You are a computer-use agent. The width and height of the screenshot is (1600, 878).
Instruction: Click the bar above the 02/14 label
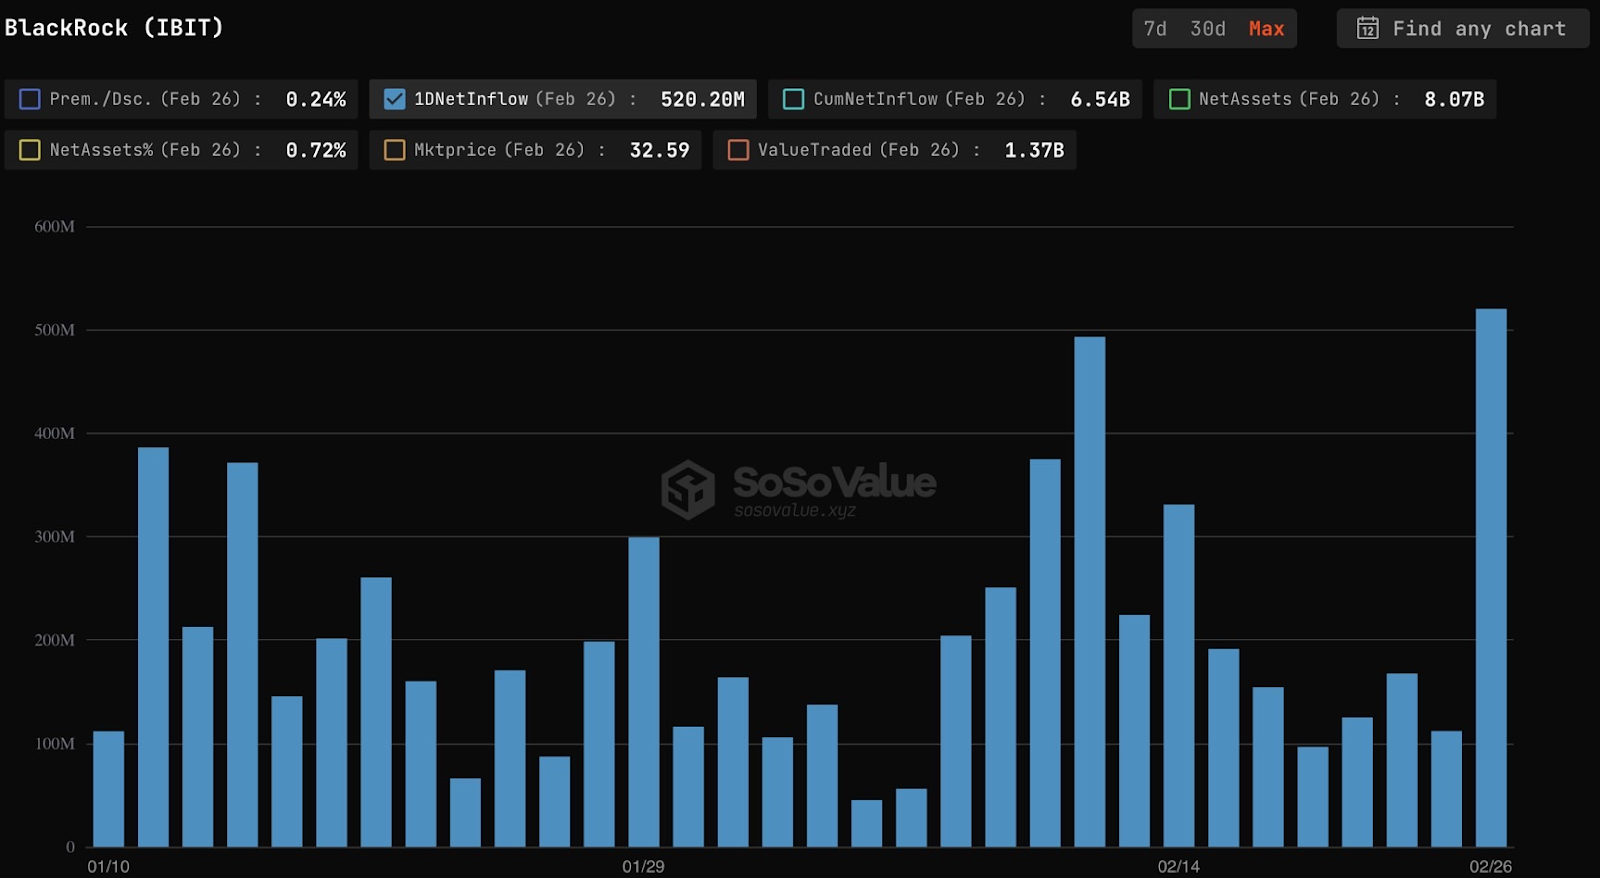[x=1178, y=676]
